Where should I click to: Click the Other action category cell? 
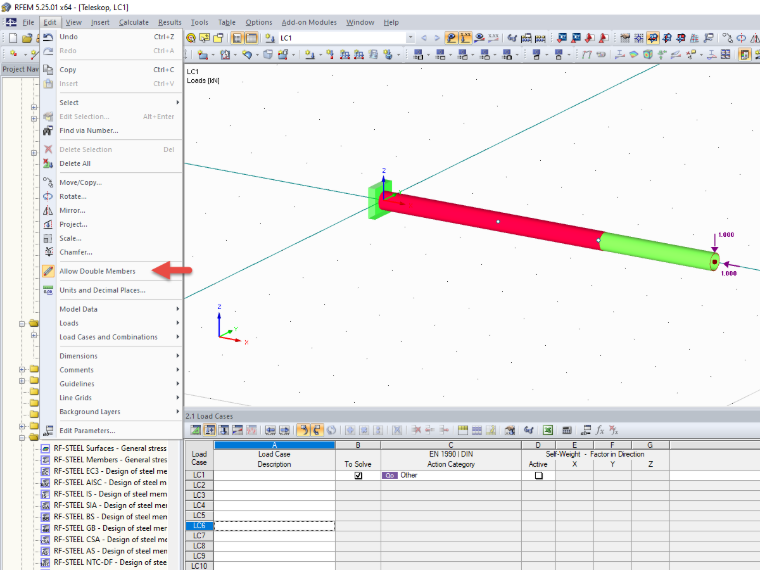click(x=451, y=475)
